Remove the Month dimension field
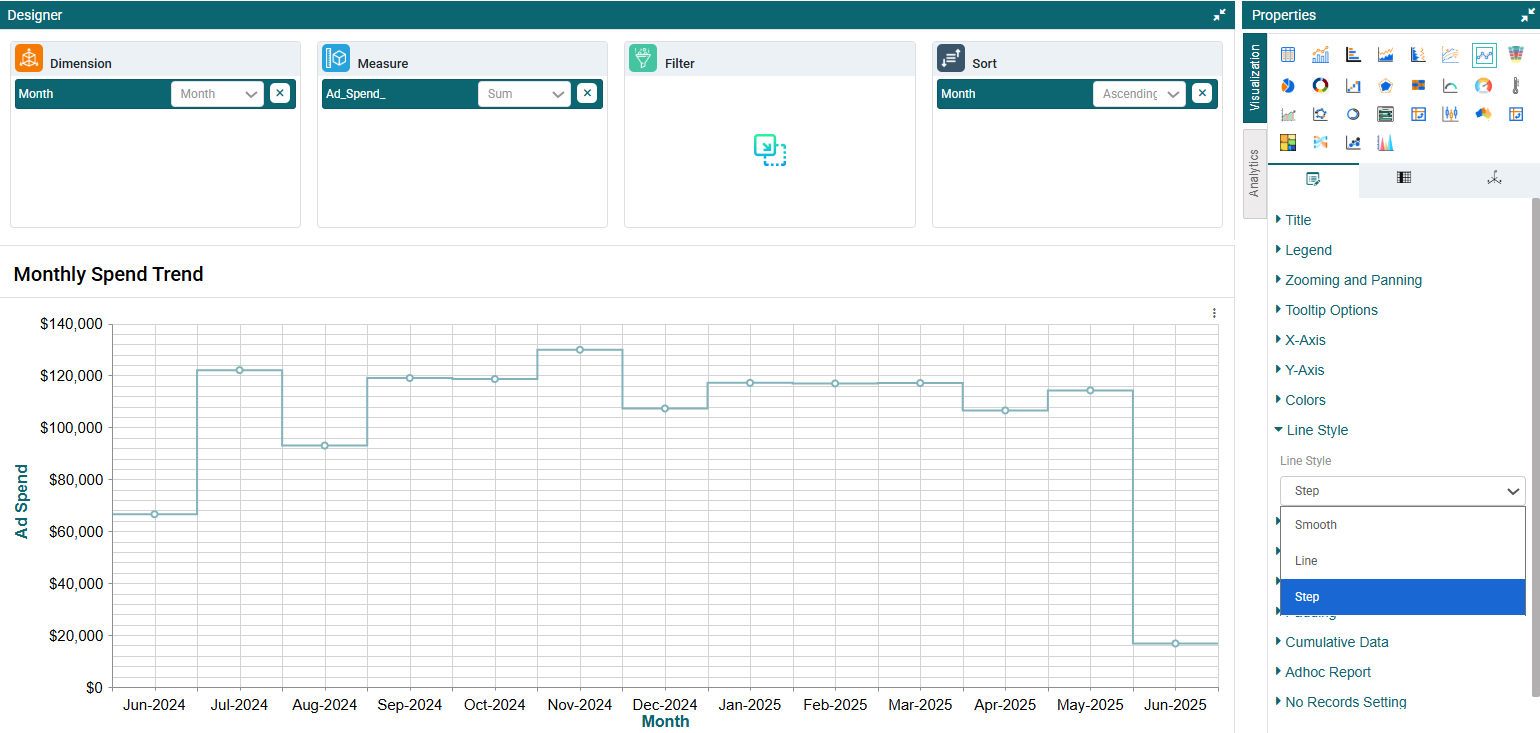Viewport: 1540px width, 733px height. coord(280,93)
